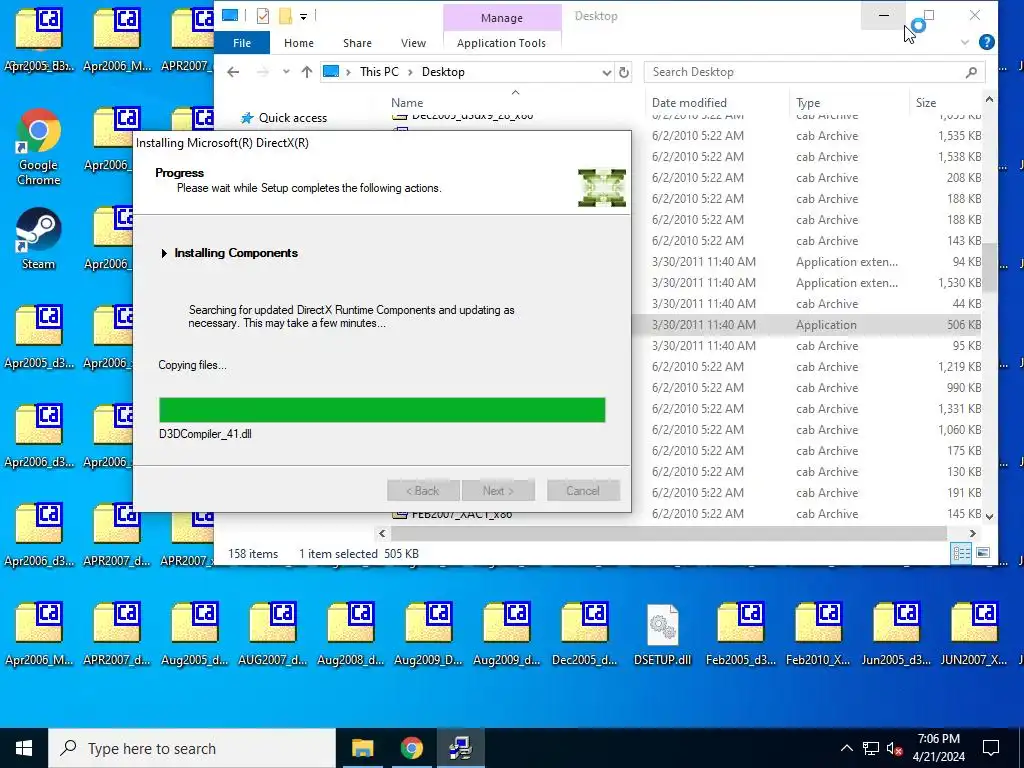Click Back button in DirectX installer
1024x768 pixels.
[423, 490]
